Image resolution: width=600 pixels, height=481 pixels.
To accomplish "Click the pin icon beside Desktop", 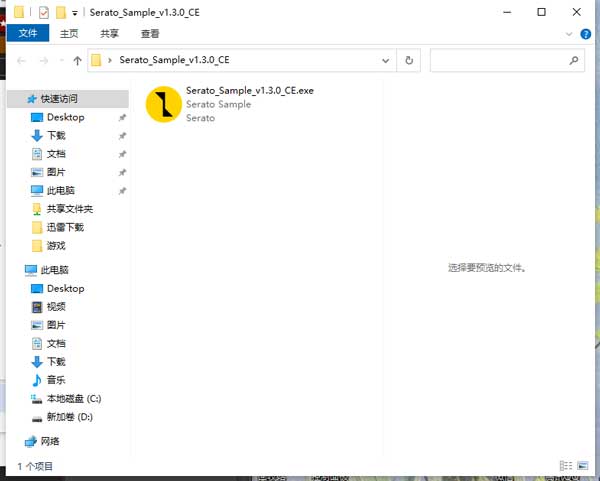I will pos(122,117).
